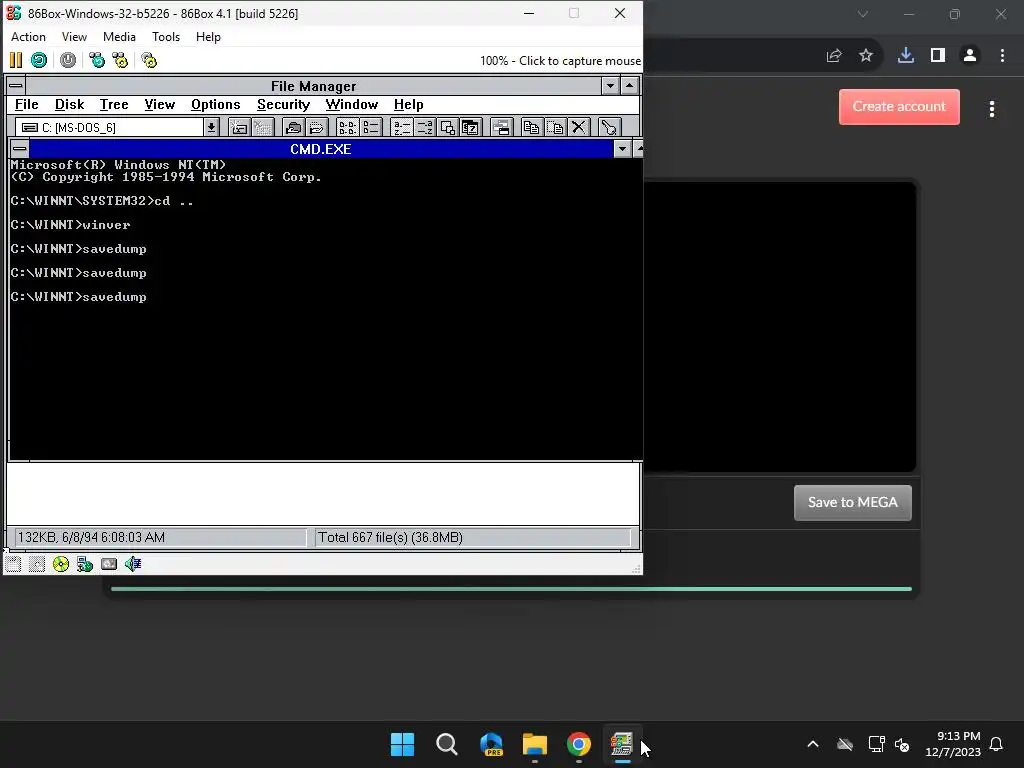
Task: Sort files by date icon
Action: tap(470, 127)
